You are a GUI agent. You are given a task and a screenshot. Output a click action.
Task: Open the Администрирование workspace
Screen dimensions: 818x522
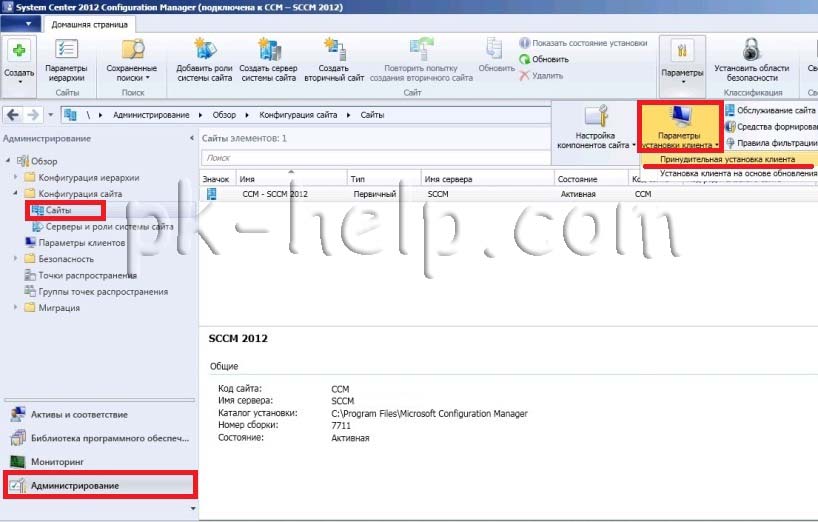click(x=99, y=485)
